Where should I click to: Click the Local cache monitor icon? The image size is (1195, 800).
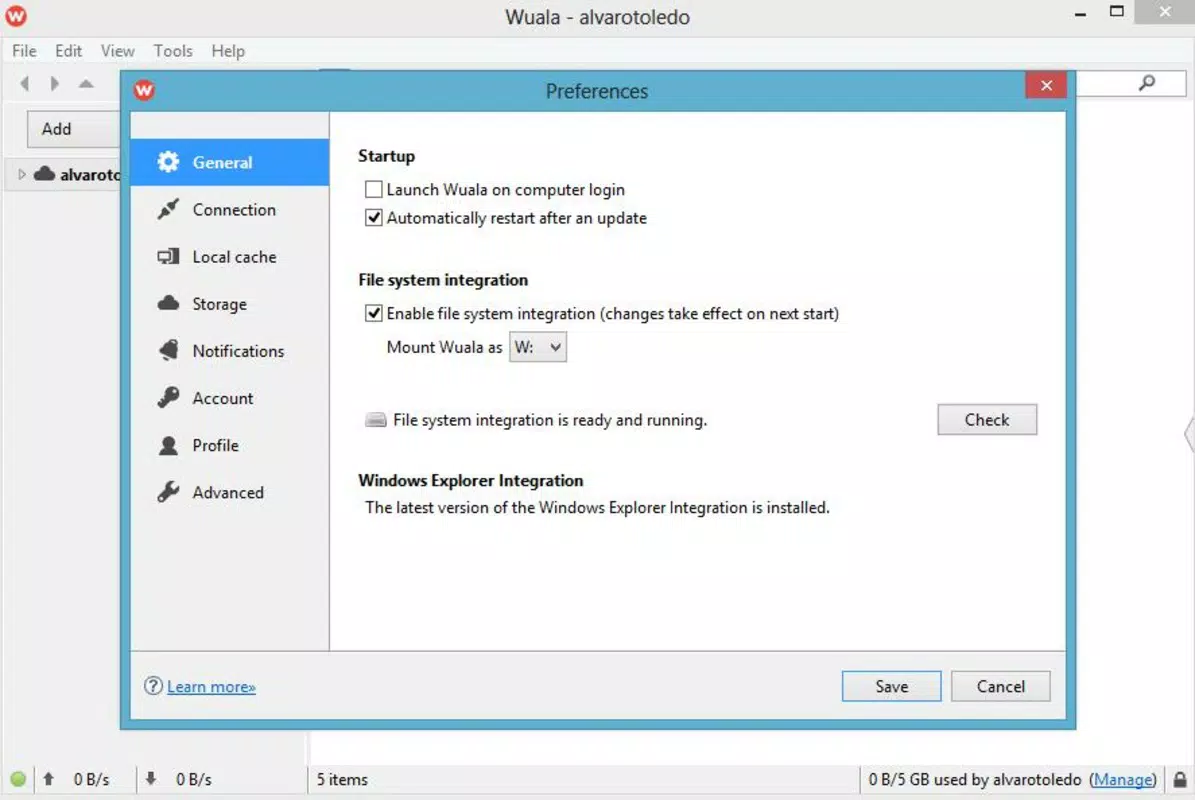click(168, 256)
